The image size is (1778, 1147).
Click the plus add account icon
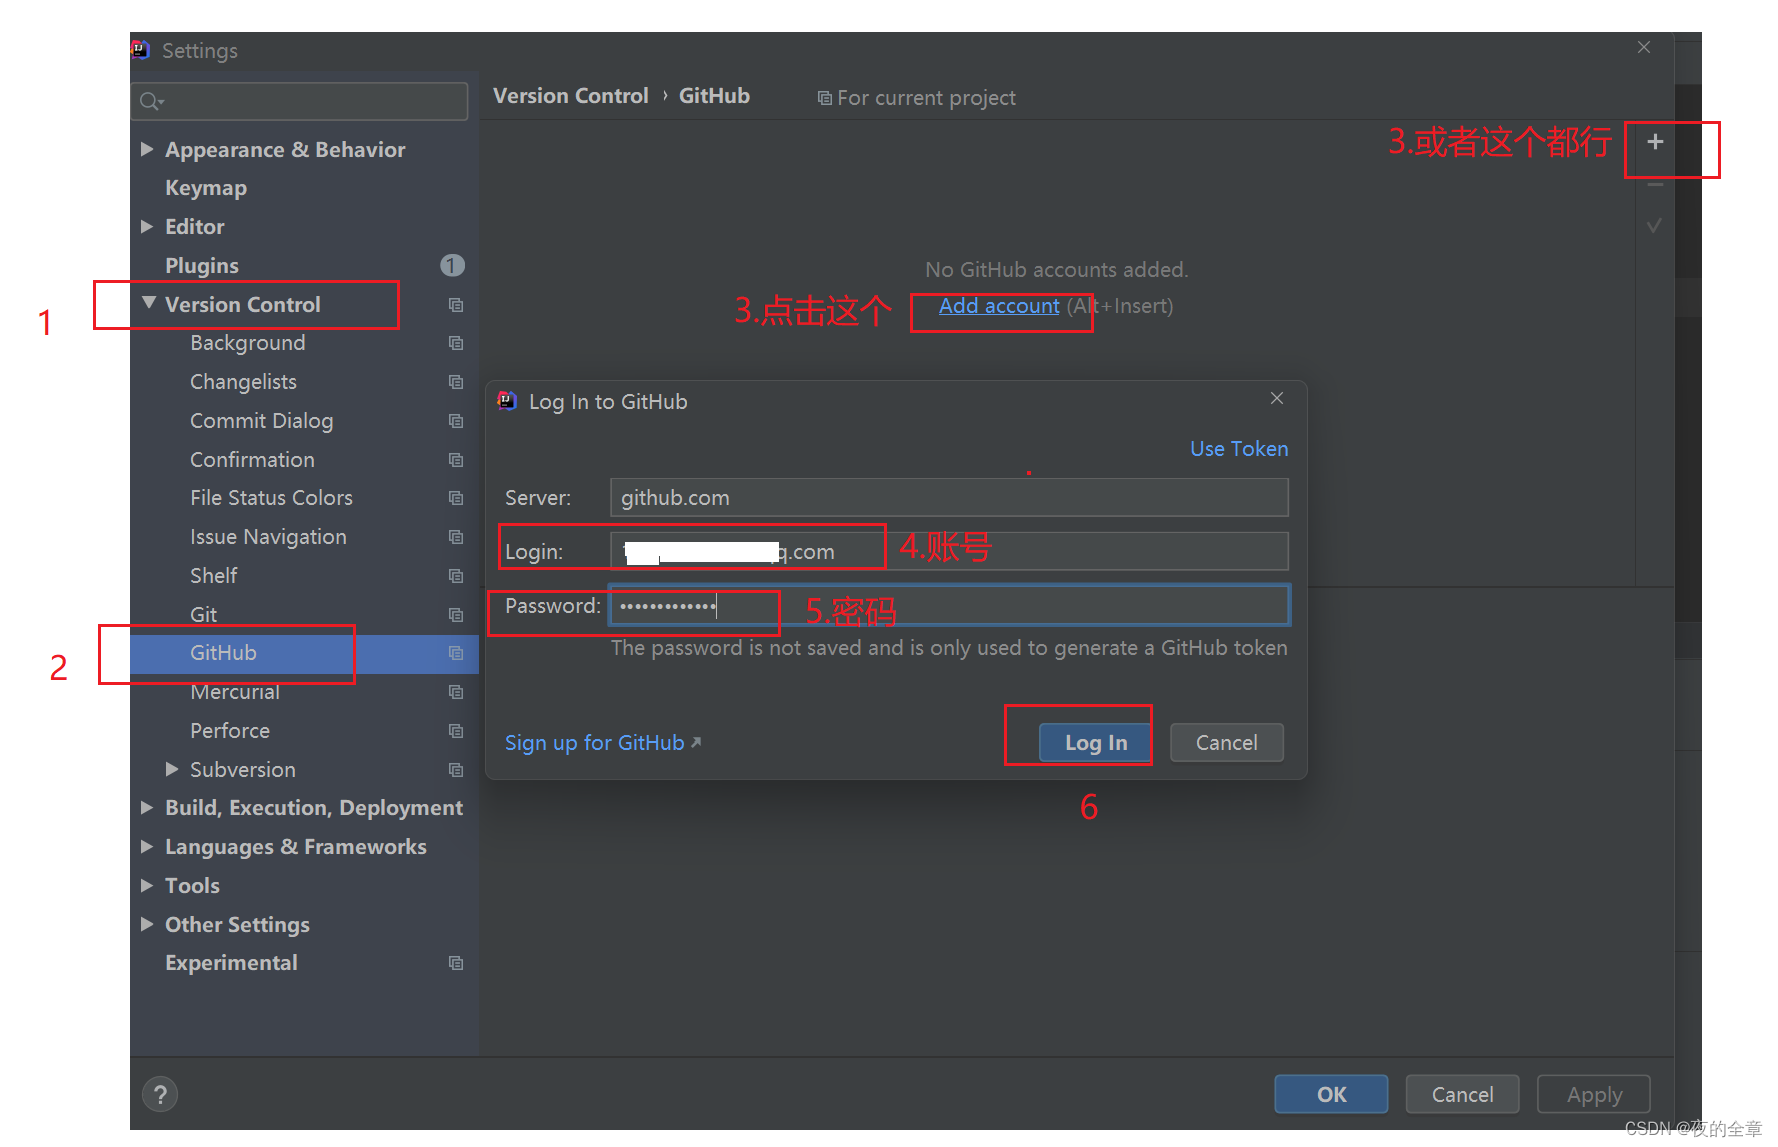[1655, 142]
